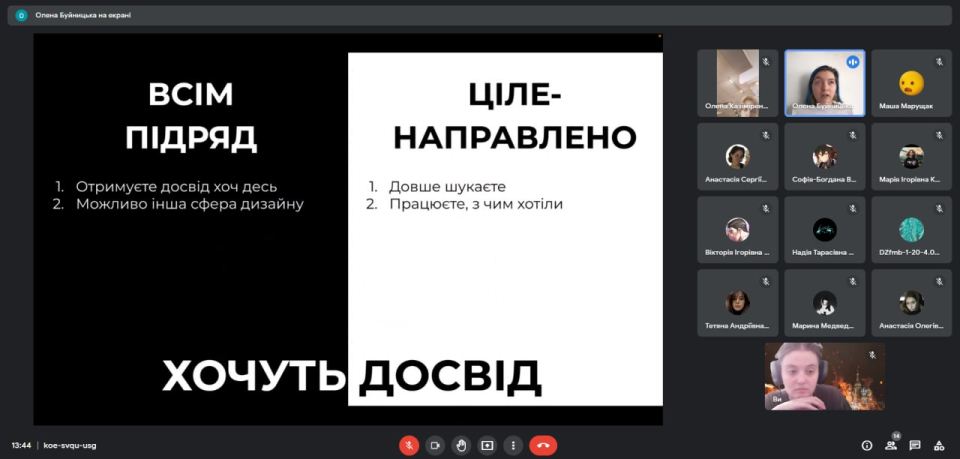
Task: Click the meeting code koe-svqu-usg
Action: click(70, 446)
